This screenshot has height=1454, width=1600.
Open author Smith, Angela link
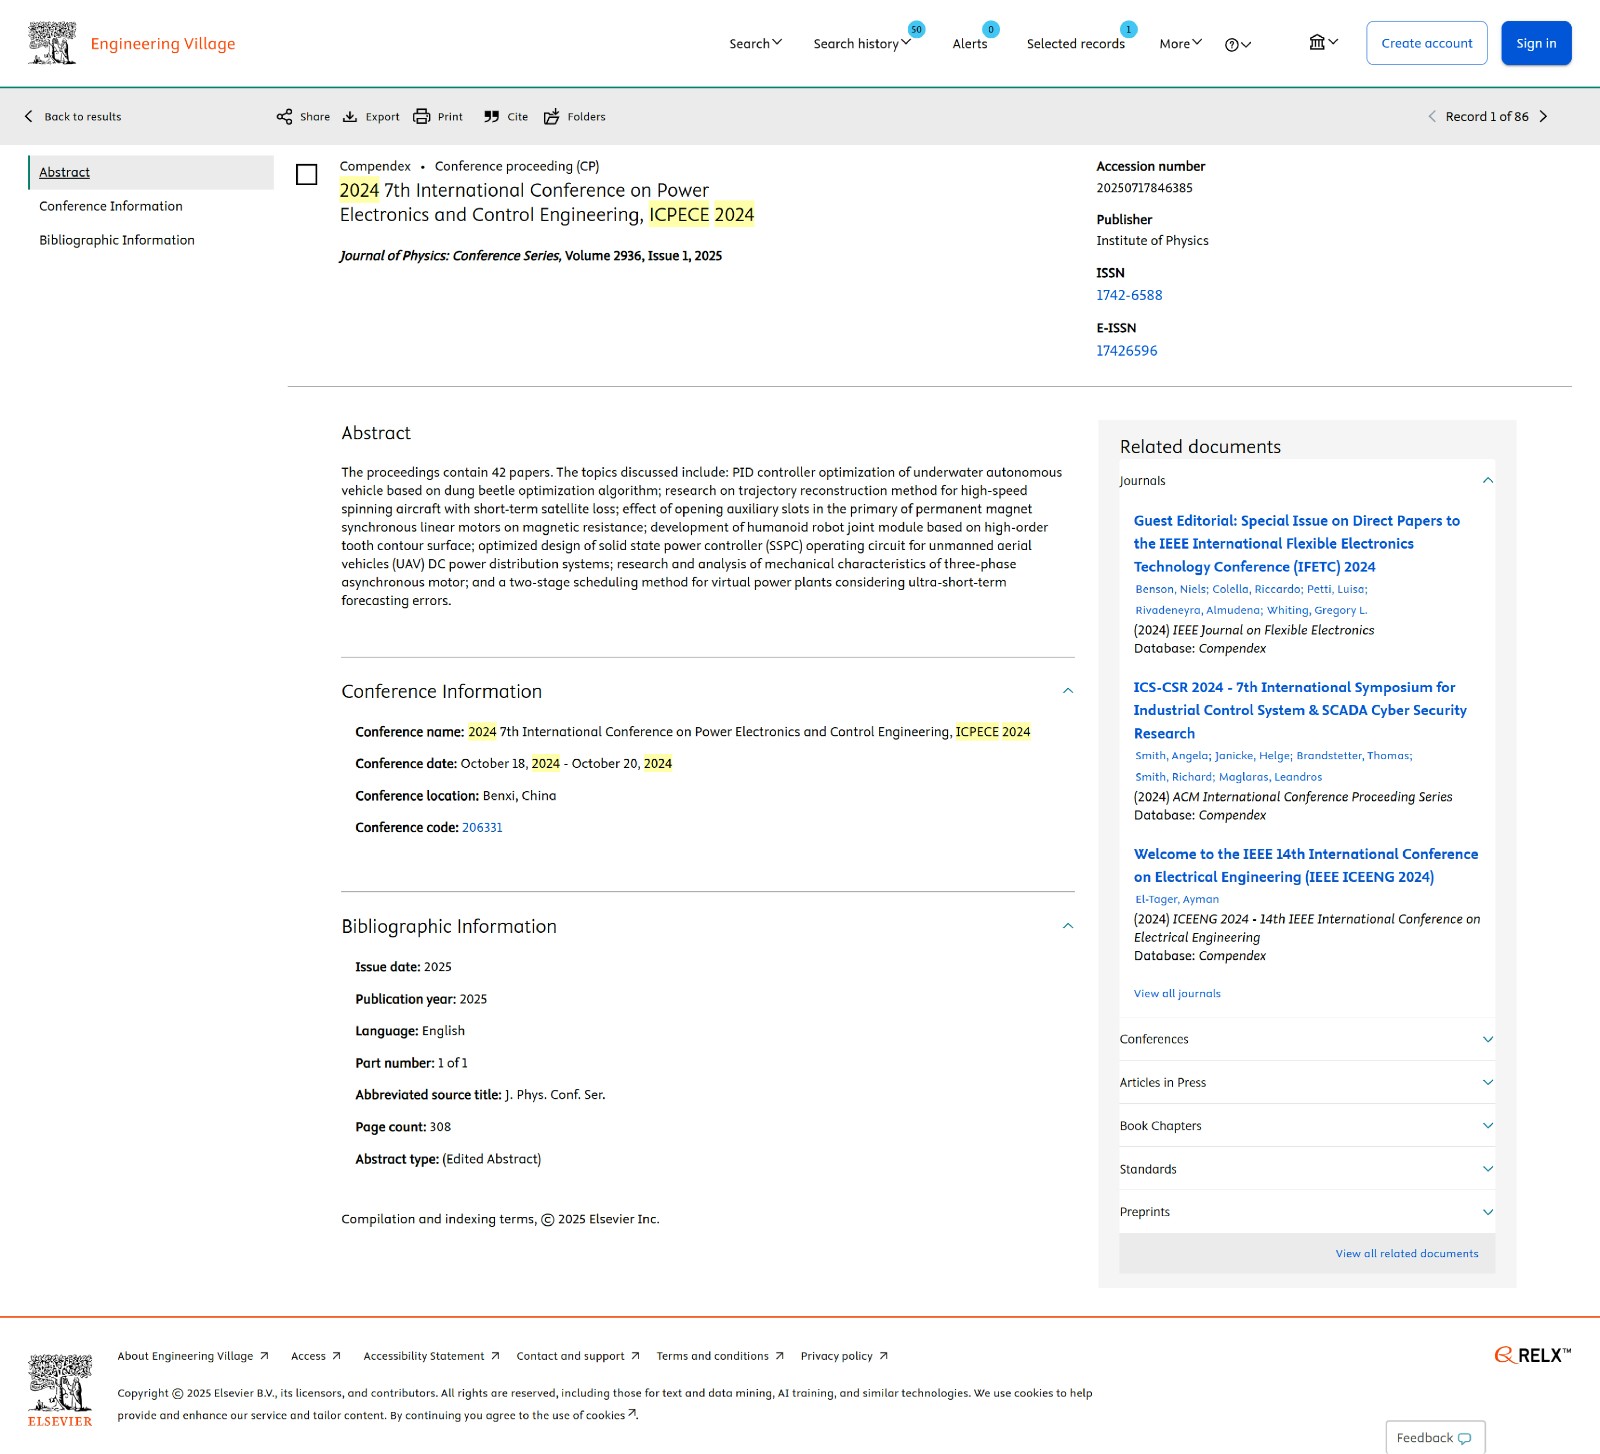tap(1172, 755)
